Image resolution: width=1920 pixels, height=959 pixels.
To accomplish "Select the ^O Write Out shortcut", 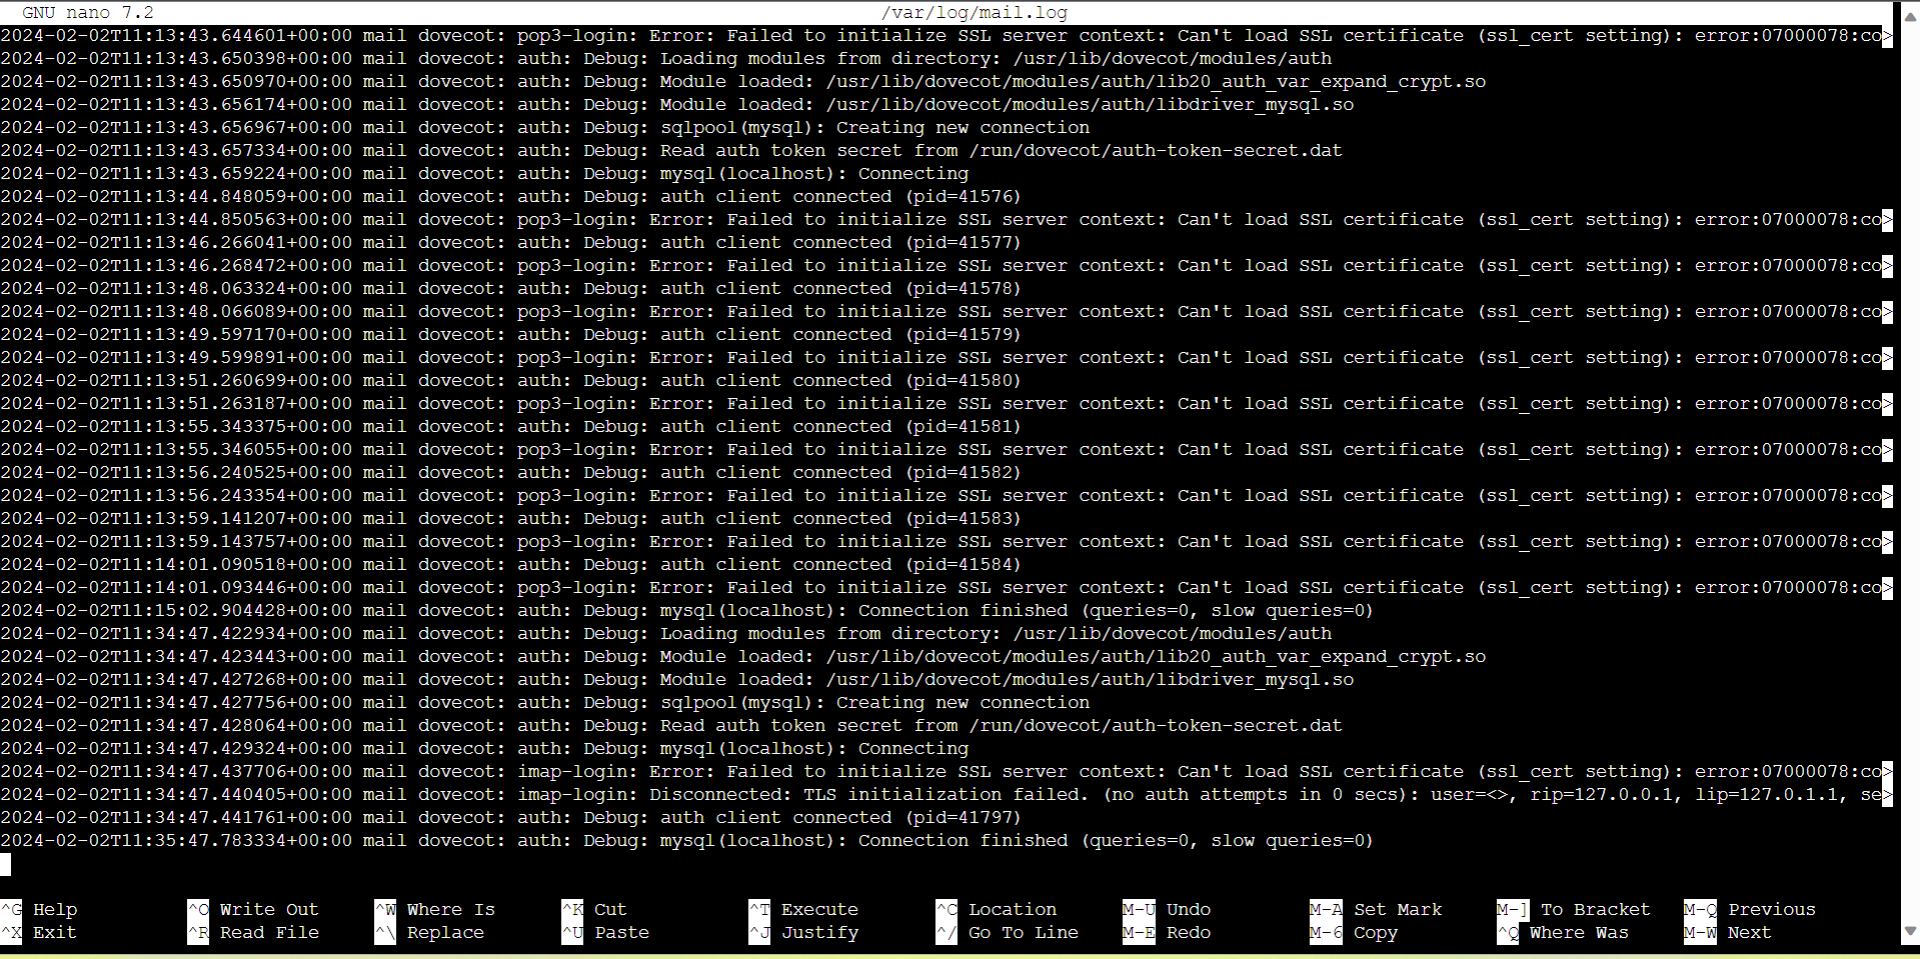I will 253,909.
